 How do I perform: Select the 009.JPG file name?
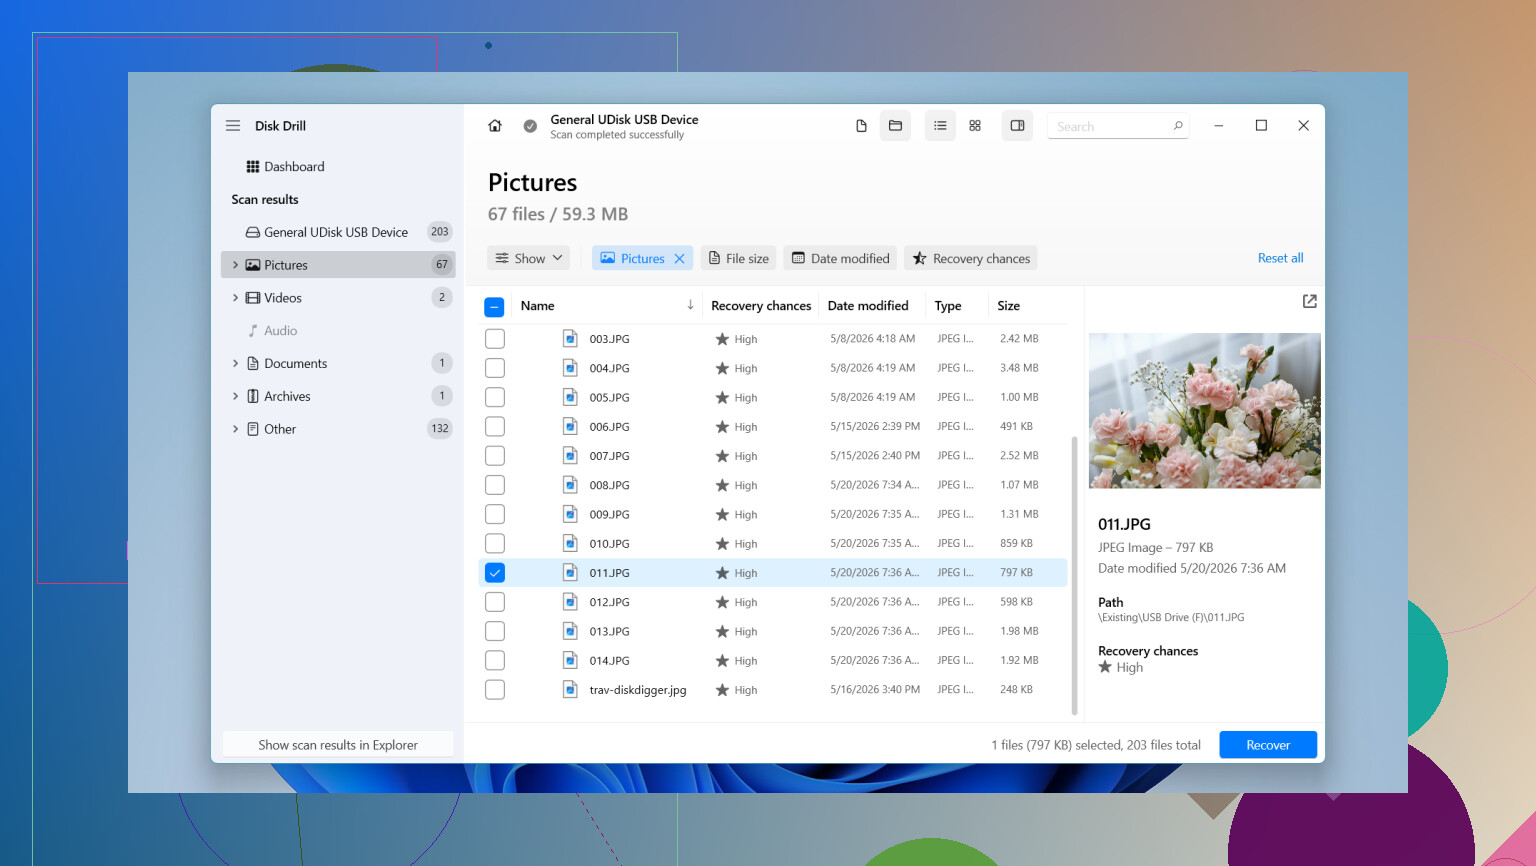point(609,515)
